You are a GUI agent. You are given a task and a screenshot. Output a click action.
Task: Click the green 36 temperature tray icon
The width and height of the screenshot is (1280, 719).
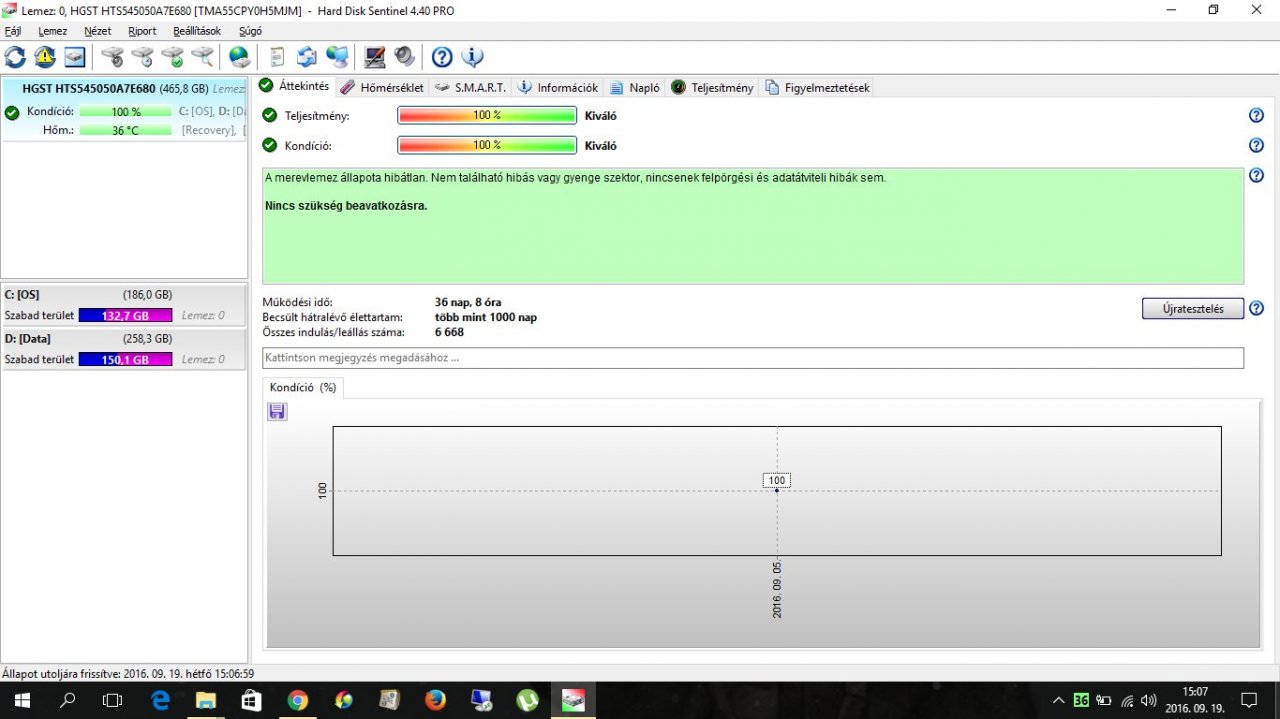click(1081, 700)
